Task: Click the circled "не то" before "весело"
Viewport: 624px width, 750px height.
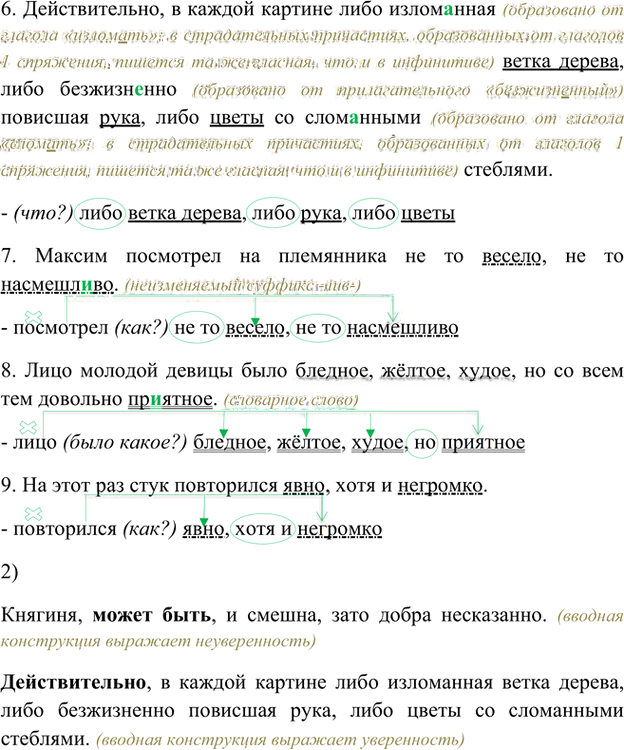Action: click(x=197, y=328)
